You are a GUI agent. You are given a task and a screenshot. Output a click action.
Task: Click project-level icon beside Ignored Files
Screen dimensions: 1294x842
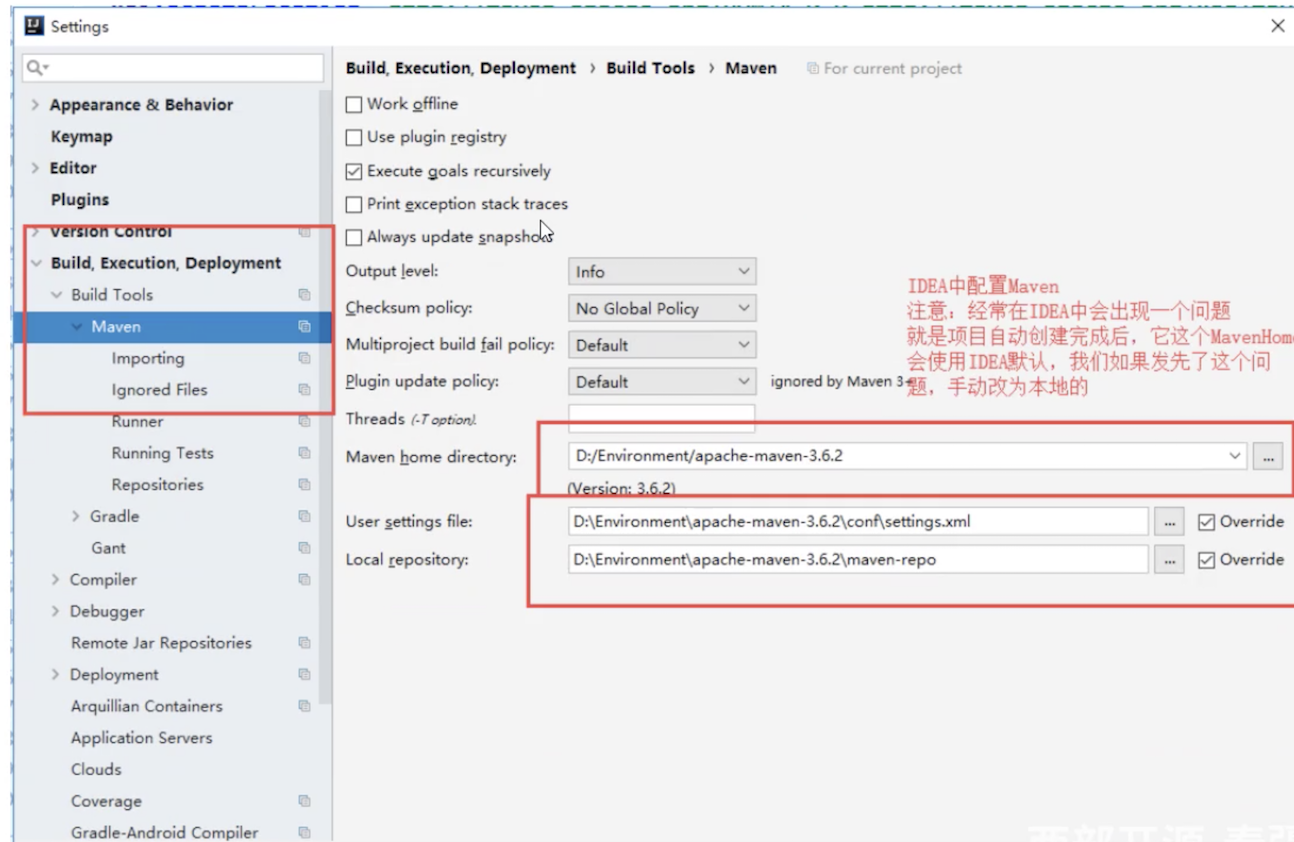click(x=304, y=390)
